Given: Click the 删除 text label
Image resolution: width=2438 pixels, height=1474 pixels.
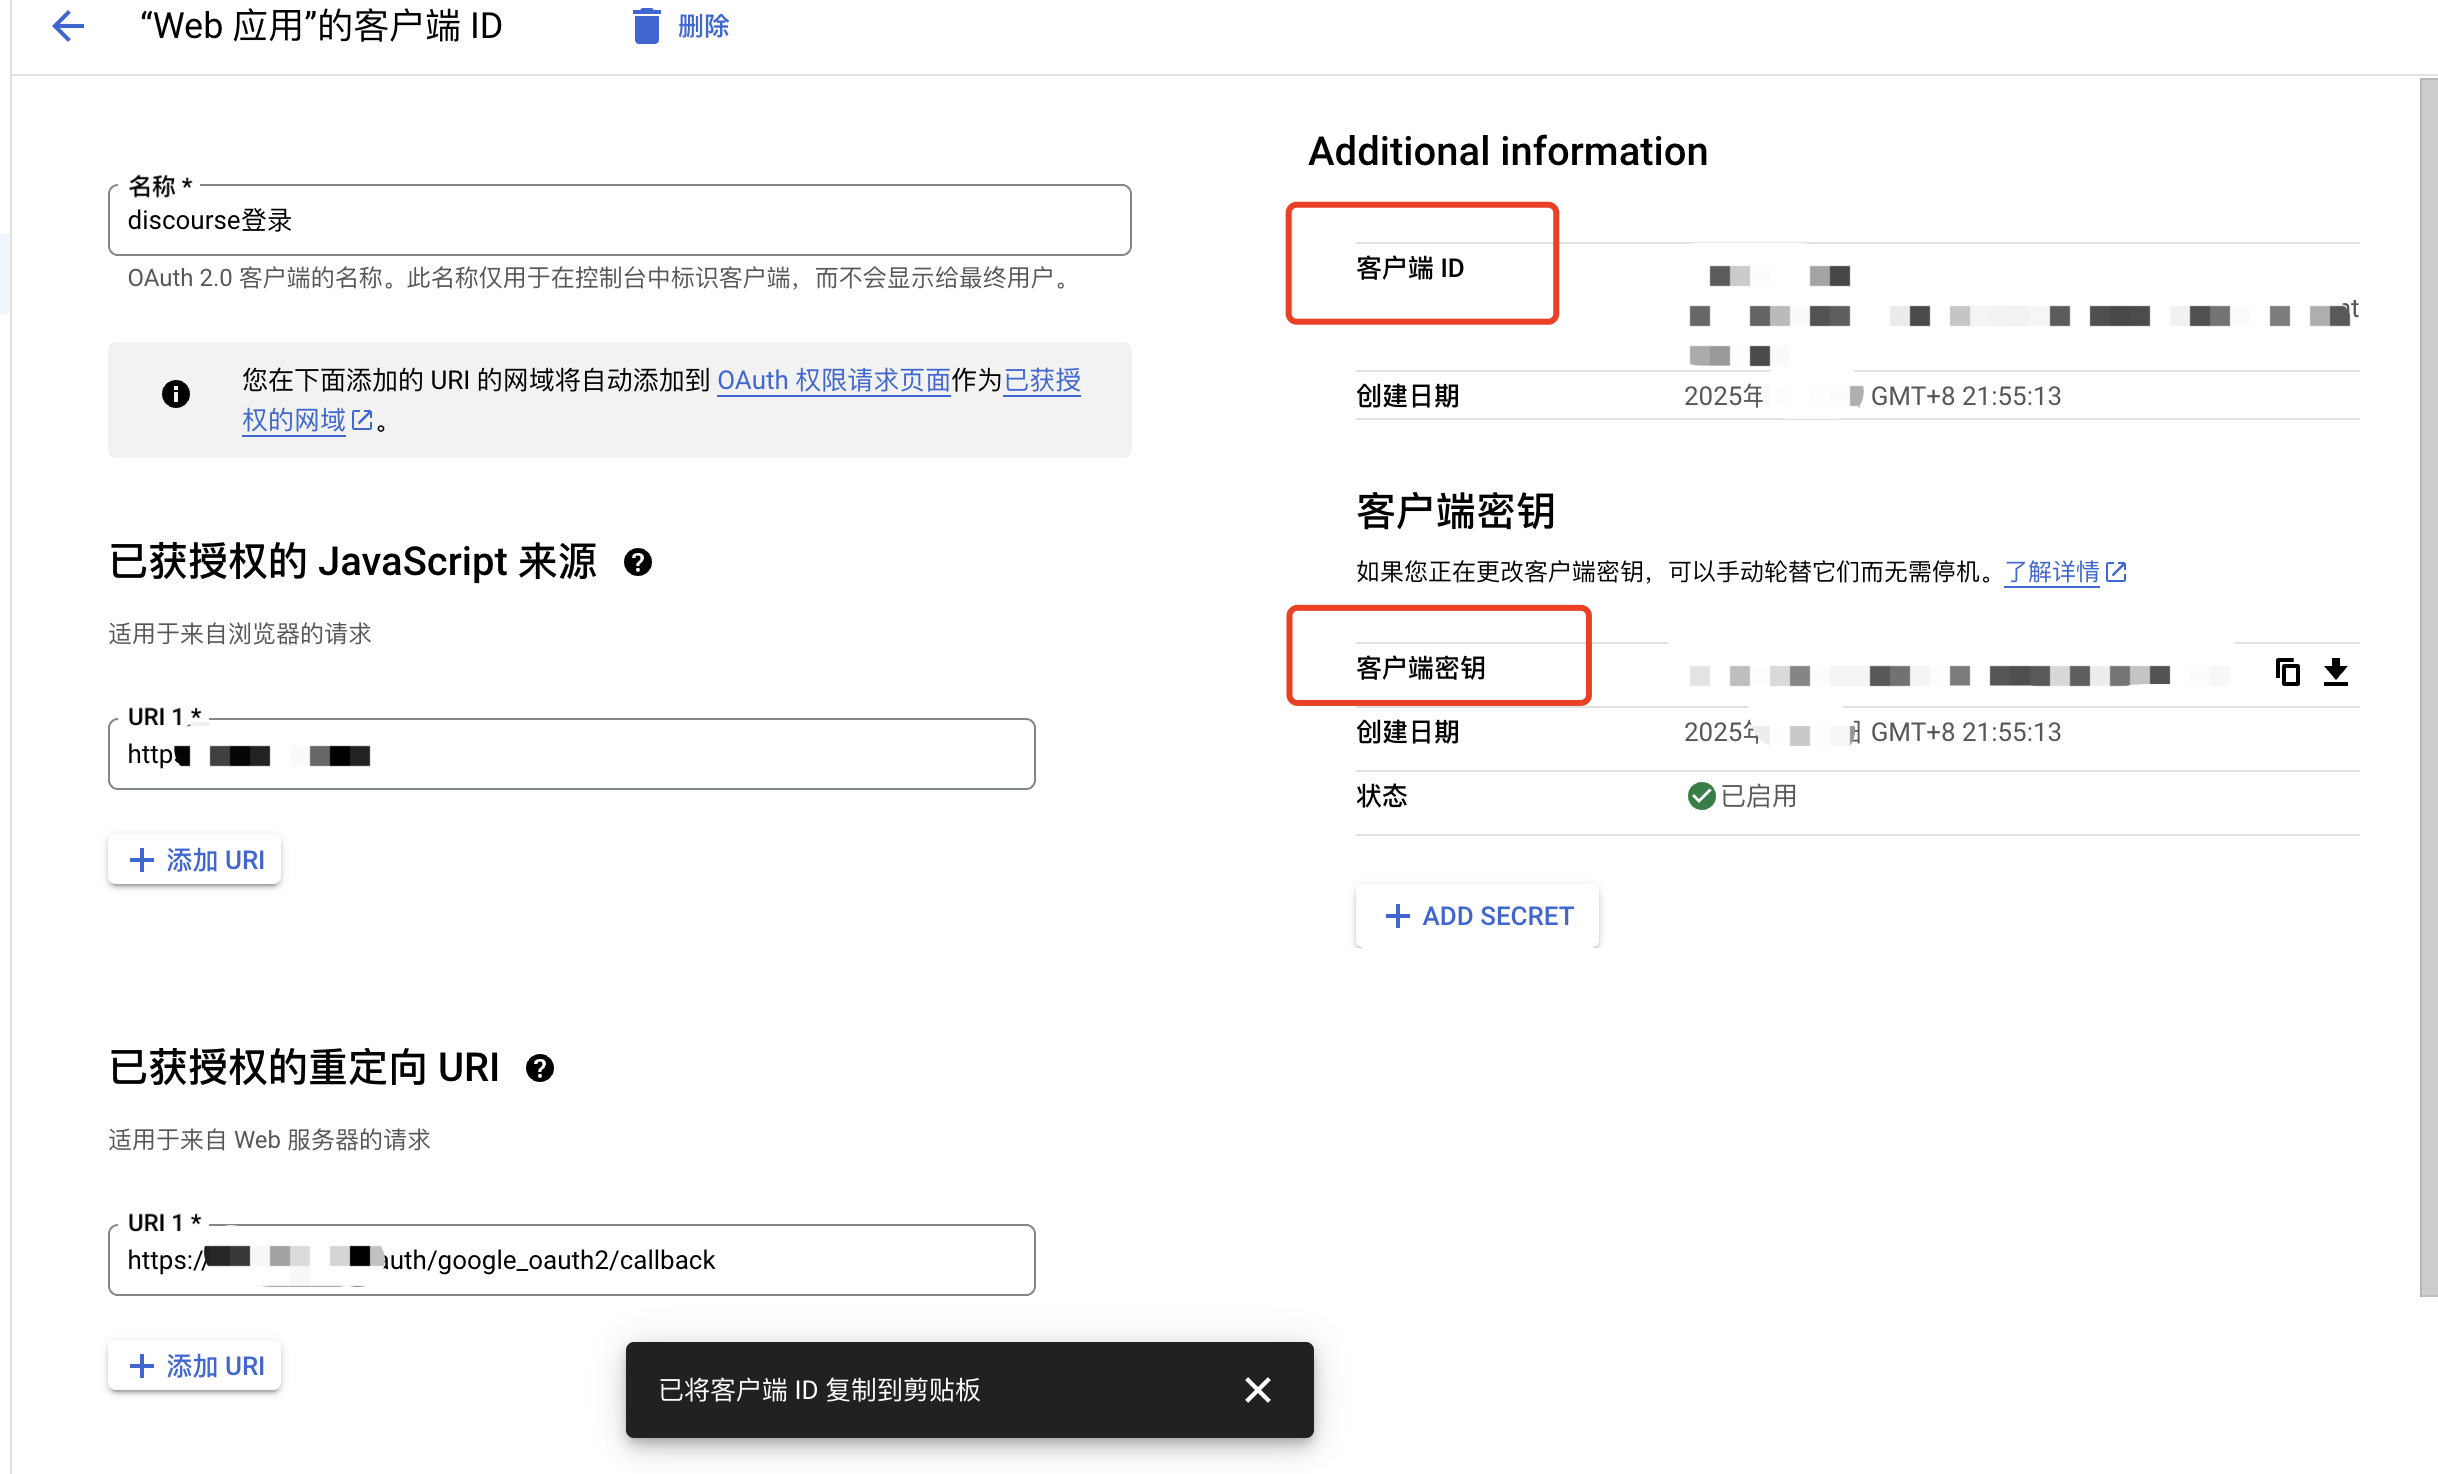Looking at the screenshot, I should (x=703, y=26).
